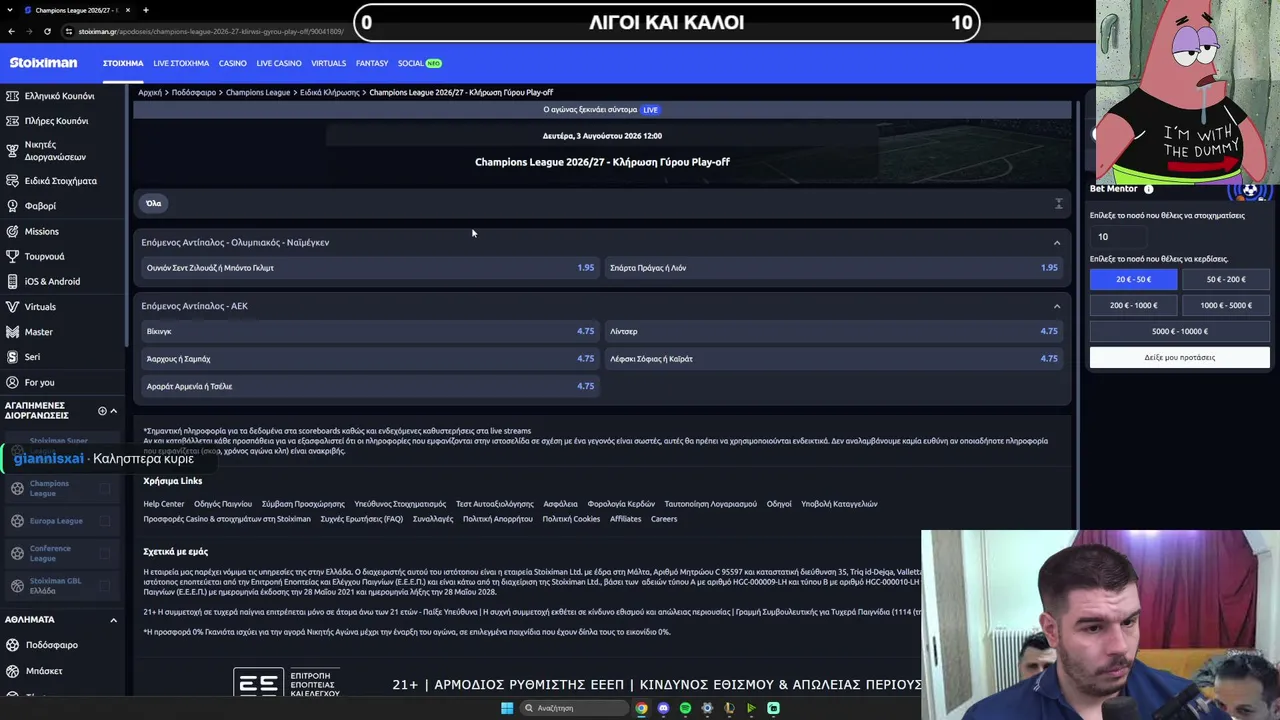Click Δείξε μου προτάσεις button
Image resolution: width=1280 pixels, height=720 pixels.
(x=1180, y=357)
